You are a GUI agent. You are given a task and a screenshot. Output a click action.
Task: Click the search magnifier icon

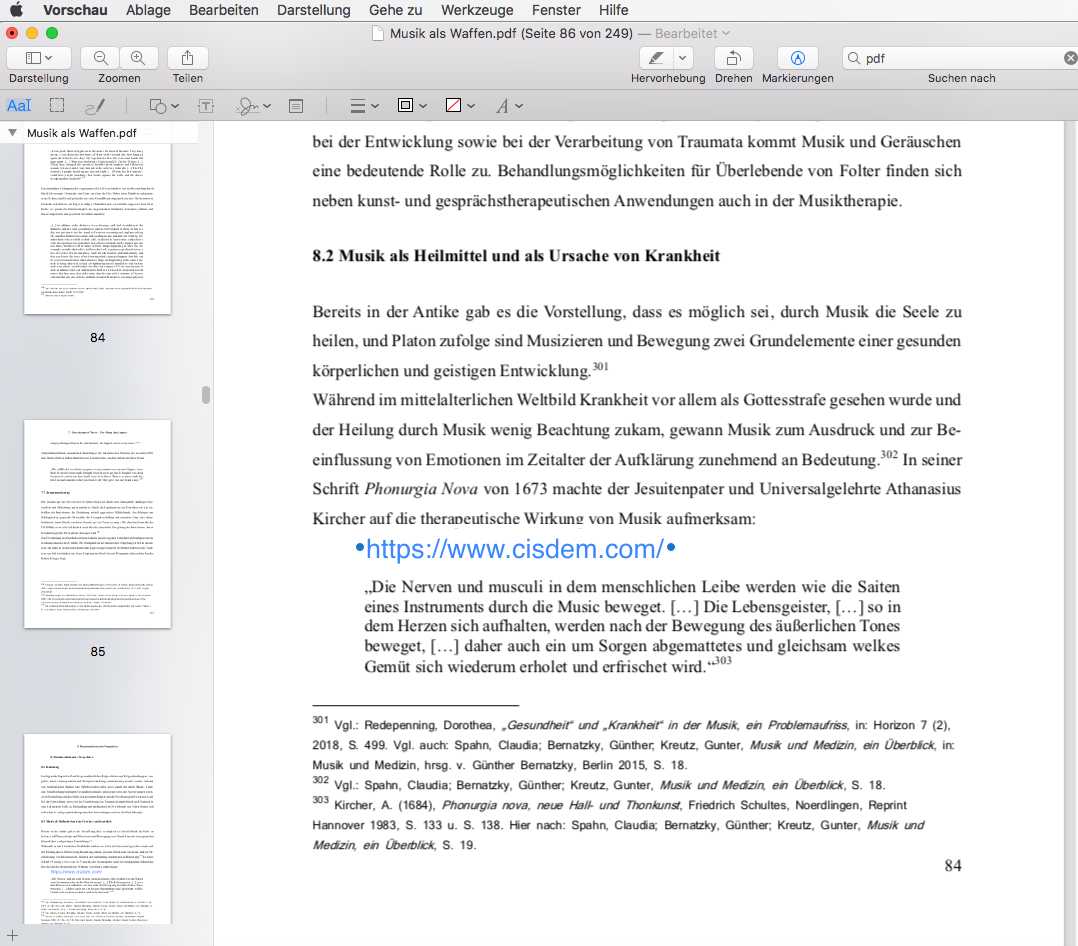click(854, 58)
